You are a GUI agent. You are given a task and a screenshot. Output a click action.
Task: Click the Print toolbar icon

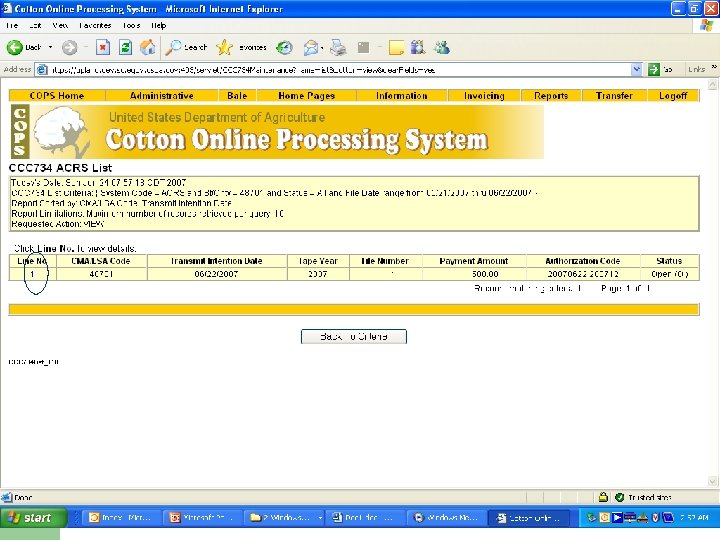point(339,47)
